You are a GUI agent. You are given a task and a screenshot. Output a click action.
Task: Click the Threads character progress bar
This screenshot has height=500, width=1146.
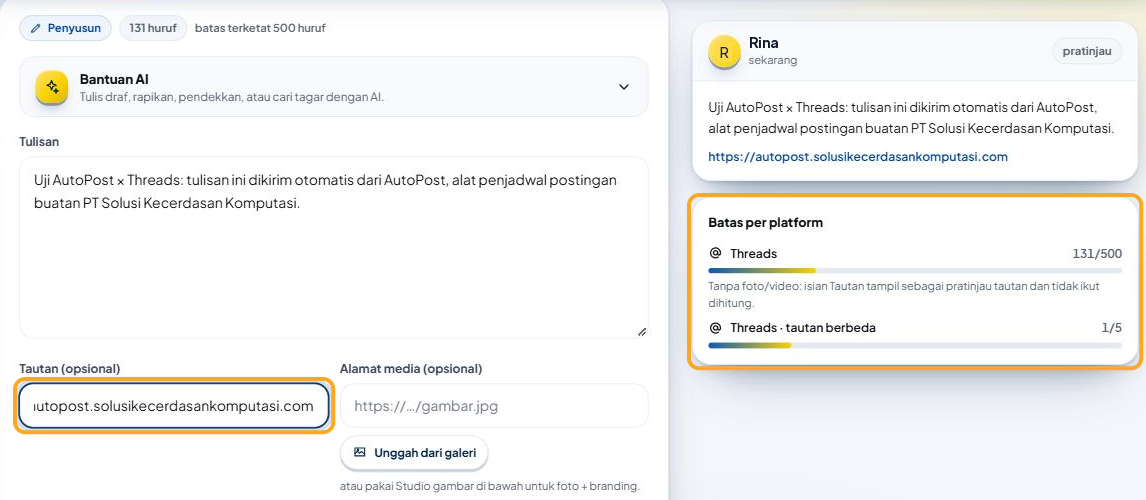(915, 270)
